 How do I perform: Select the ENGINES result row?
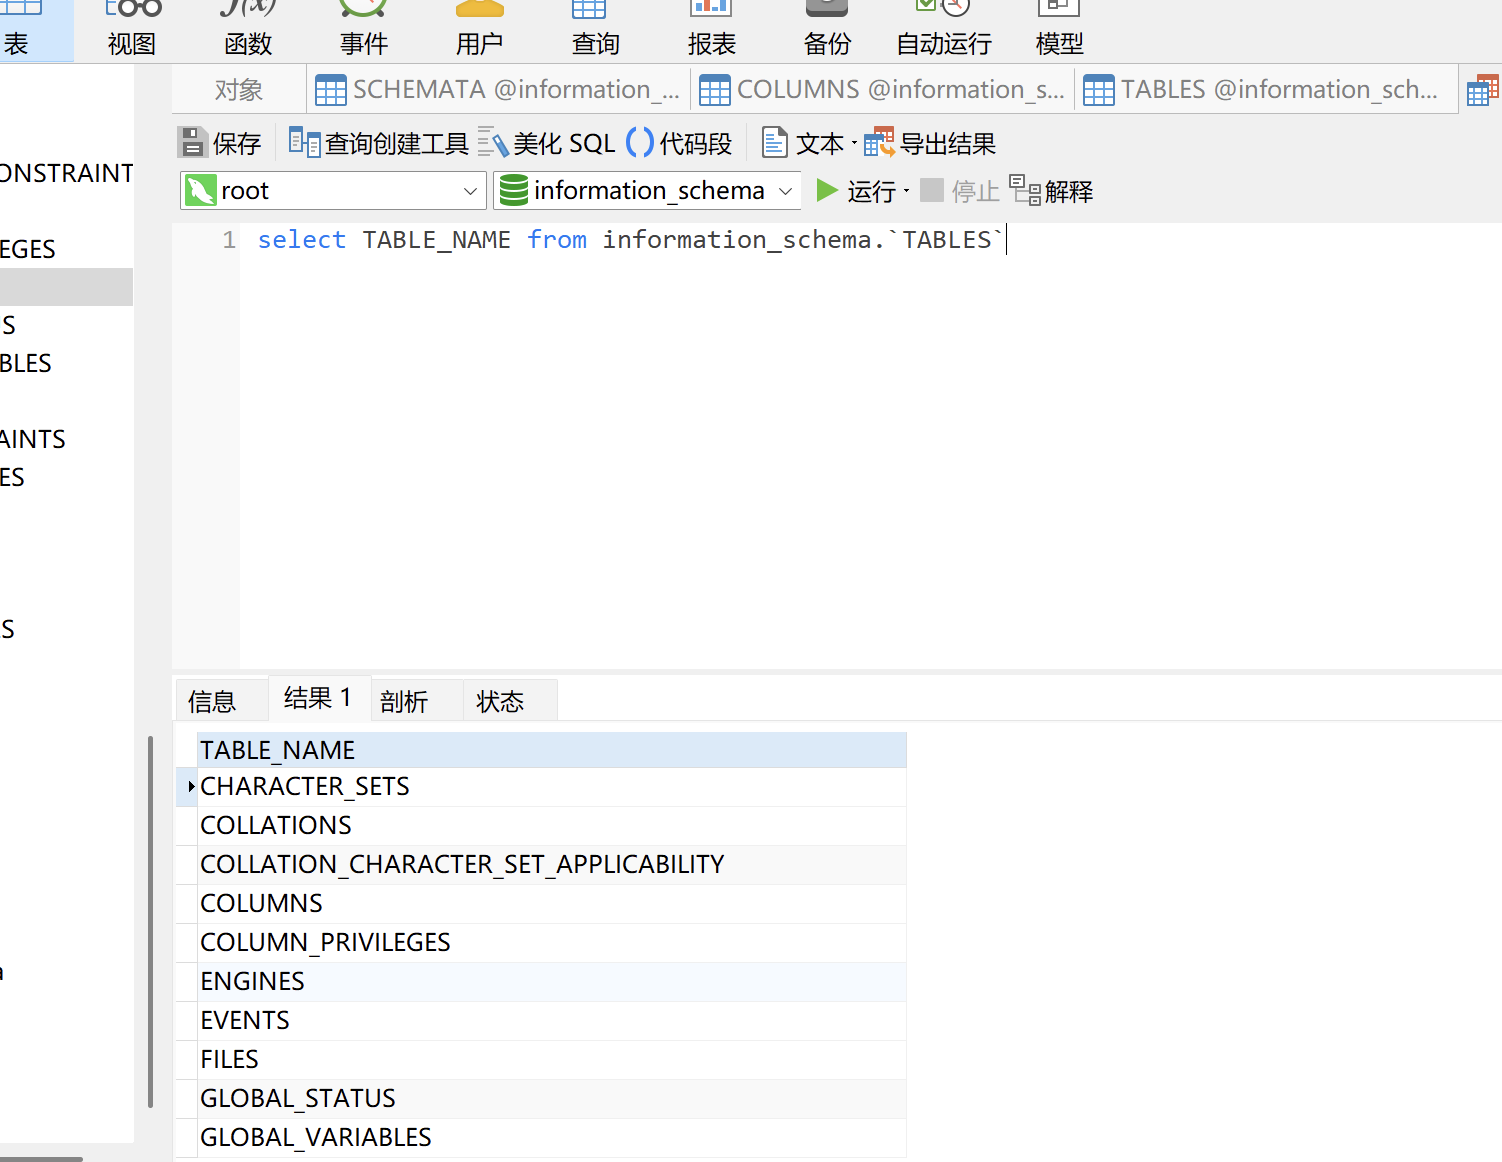[x=252, y=981]
